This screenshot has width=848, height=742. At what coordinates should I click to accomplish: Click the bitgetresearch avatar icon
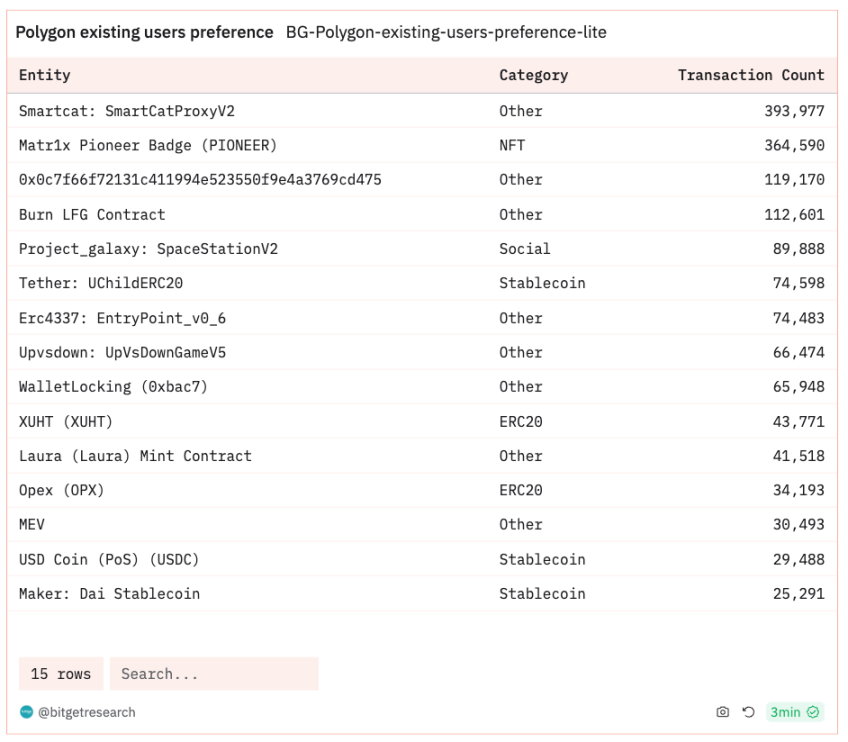26,712
